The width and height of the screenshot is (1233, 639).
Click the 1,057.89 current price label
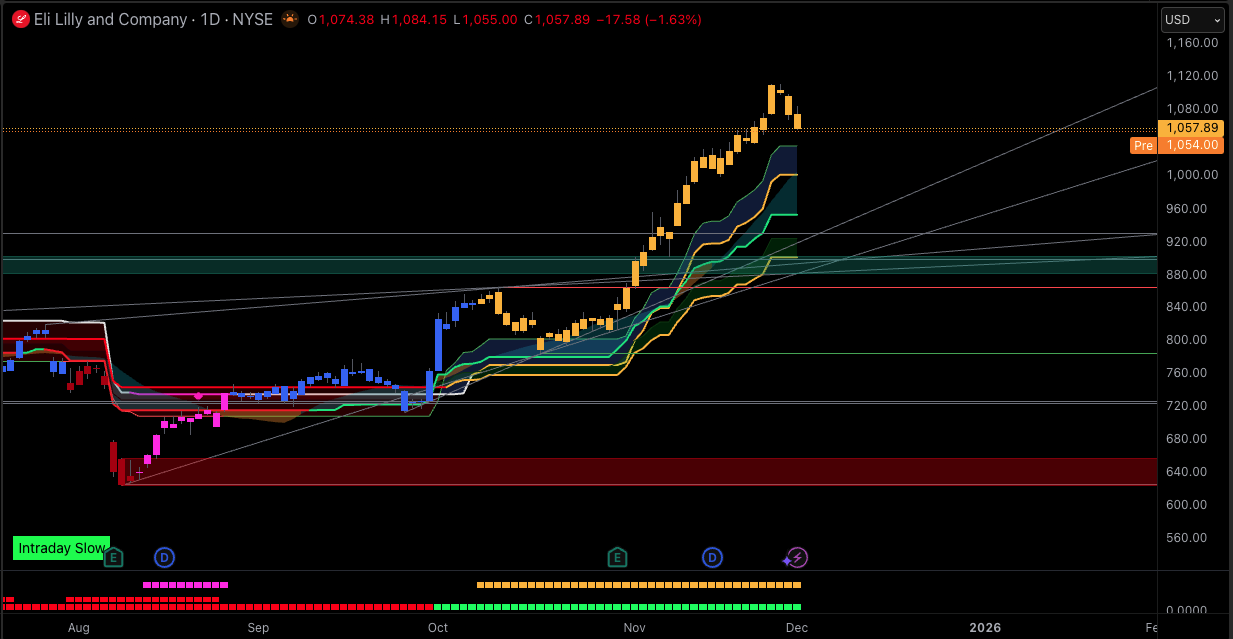point(1192,128)
